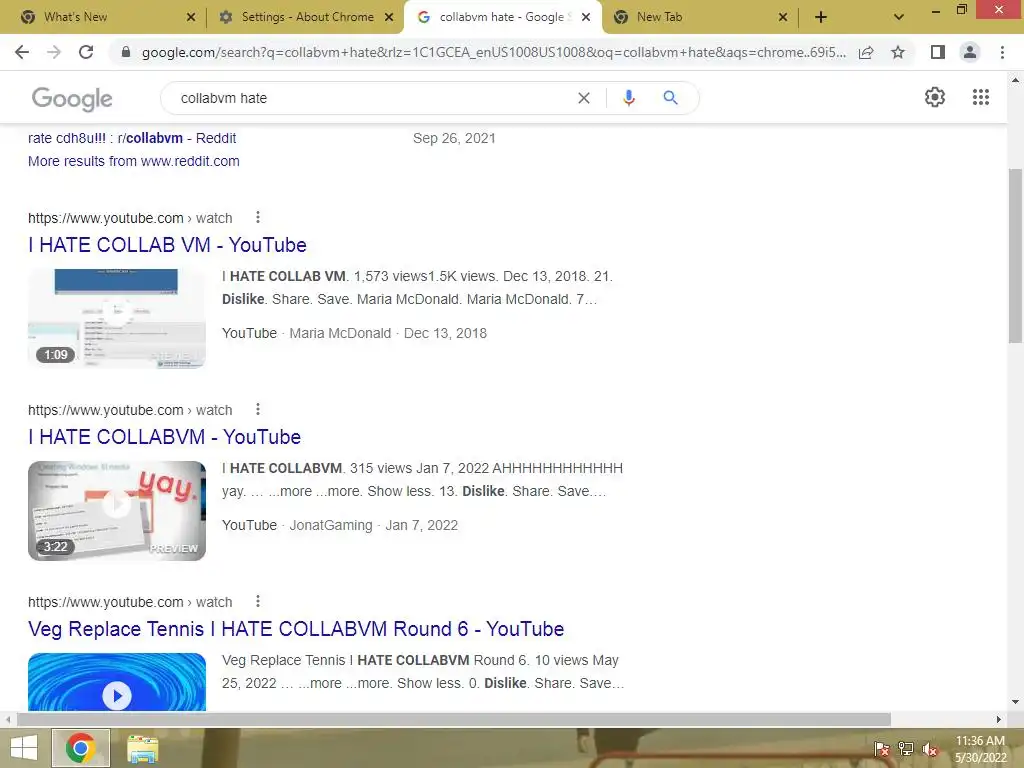
Task: Close the Settings - About Chrome tab
Action: pyautogui.click(x=389, y=17)
